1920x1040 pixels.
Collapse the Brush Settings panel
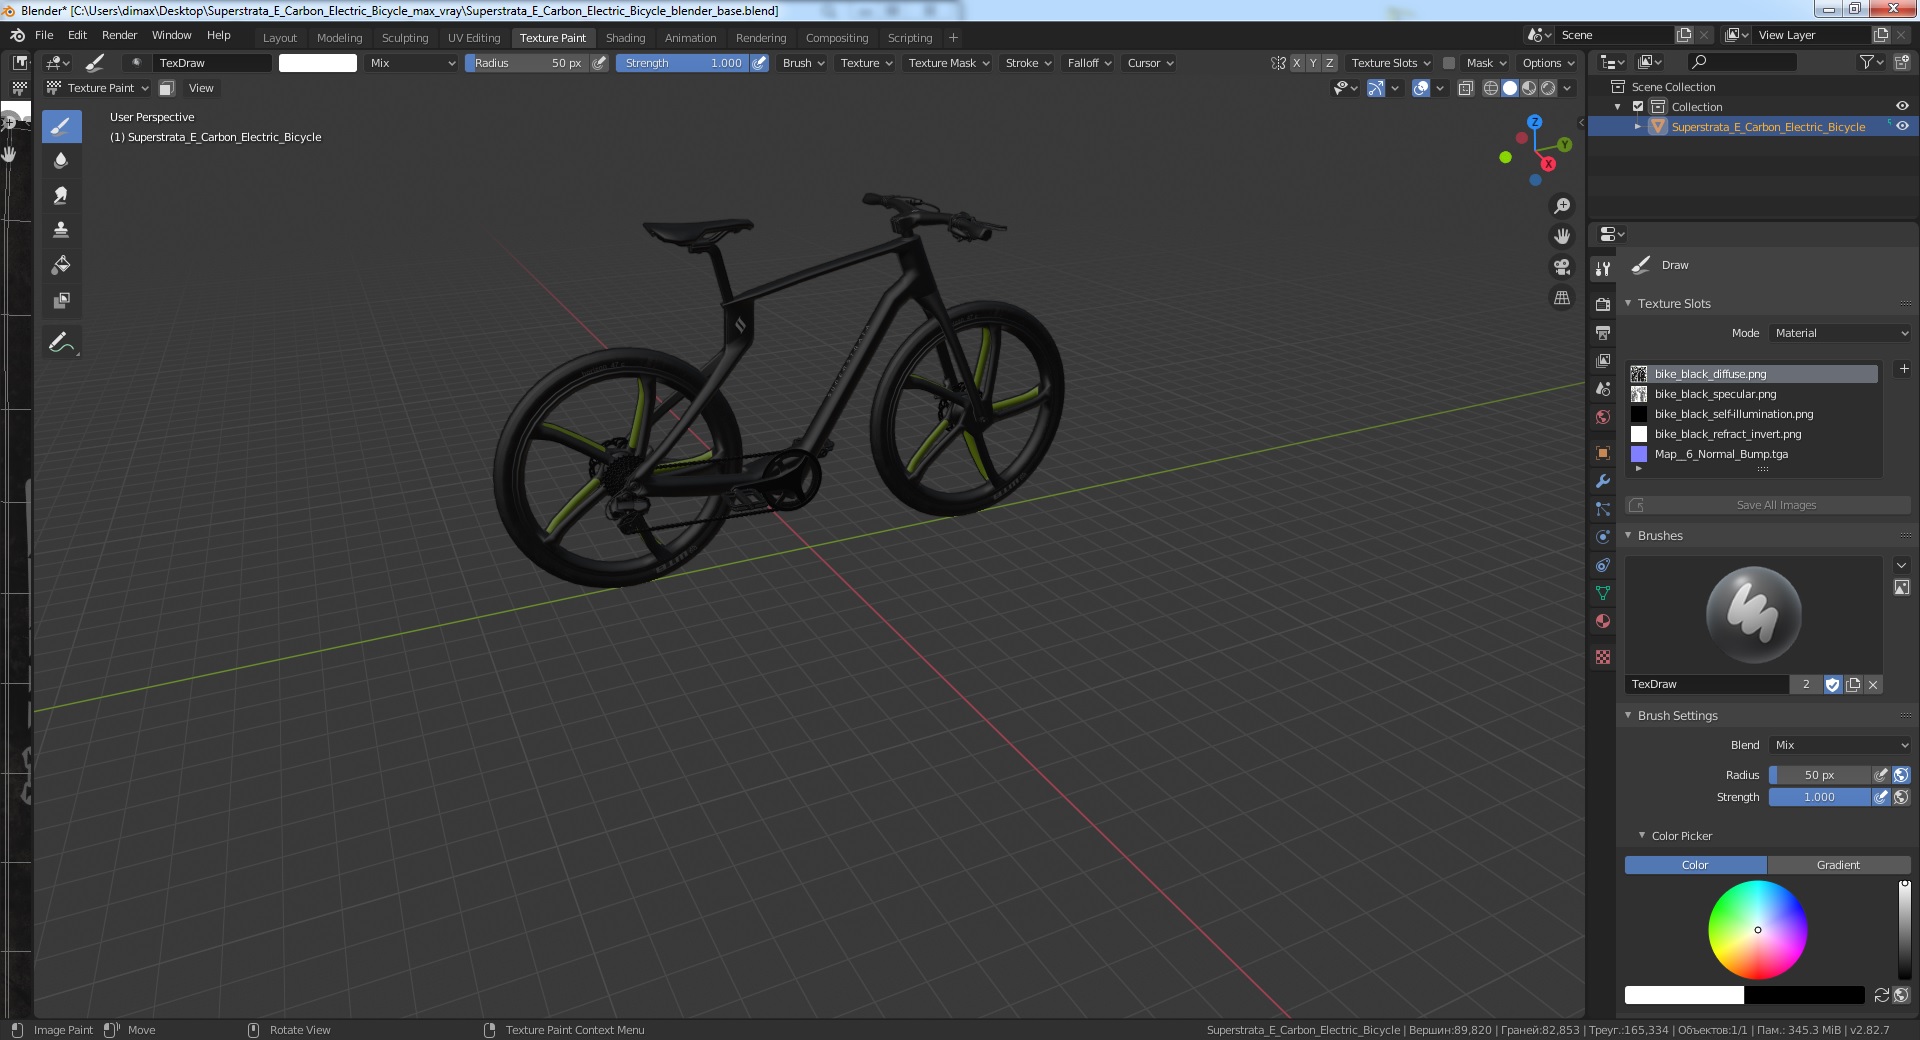tap(1677, 716)
